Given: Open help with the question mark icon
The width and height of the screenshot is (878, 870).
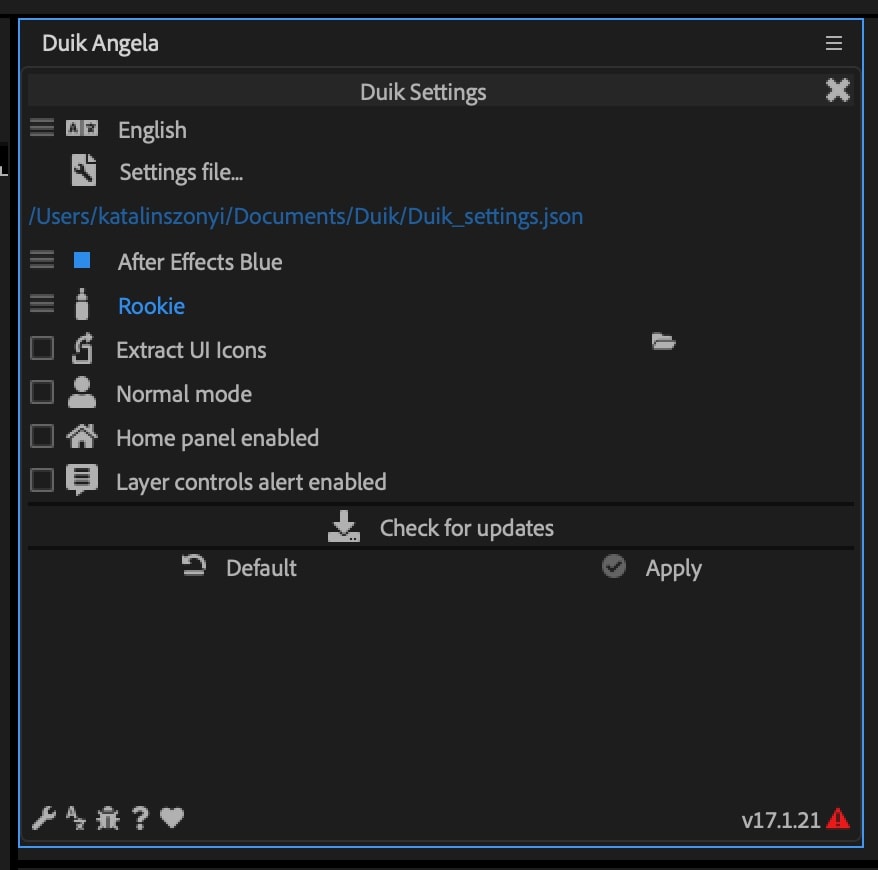Looking at the screenshot, I should (x=140, y=818).
